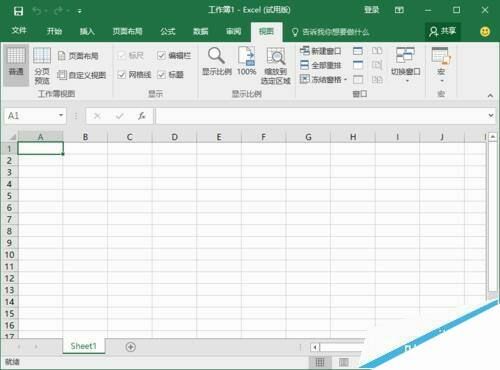Image resolution: width=500 pixels, height=370 pixels.
Task: Open the Formulas (公式) tab
Action: [167, 31]
